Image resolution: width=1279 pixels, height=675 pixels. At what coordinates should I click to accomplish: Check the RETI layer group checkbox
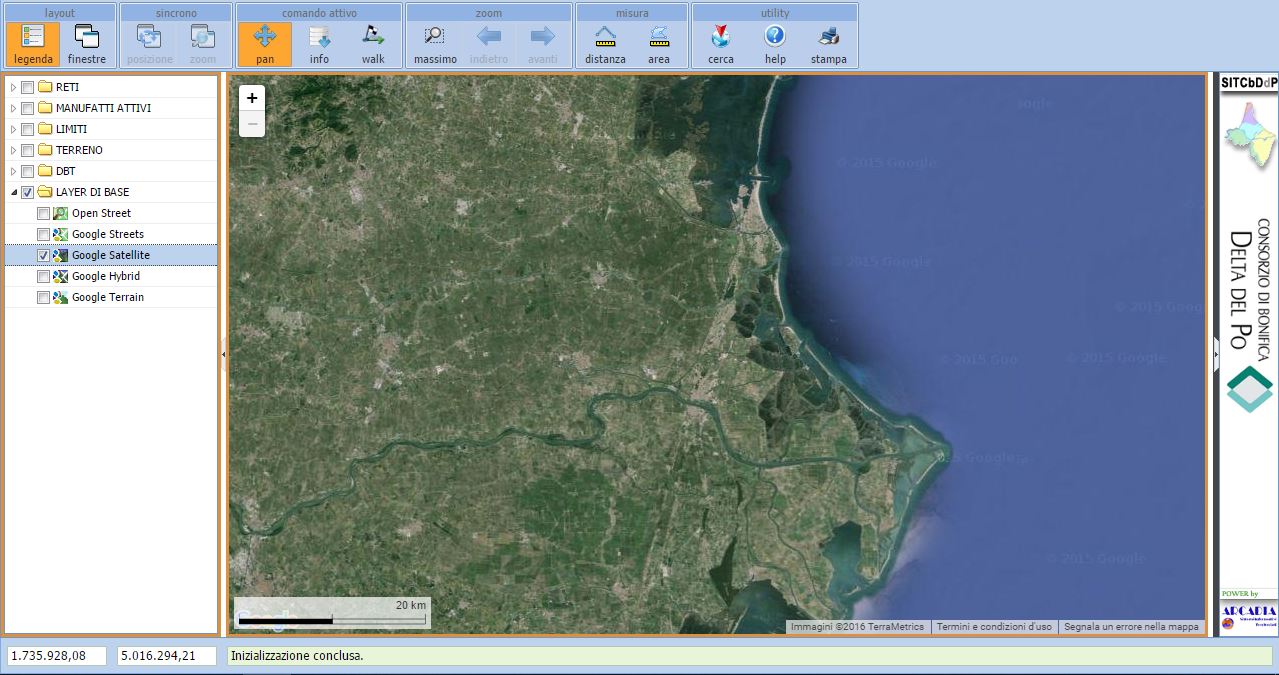(27, 87)
